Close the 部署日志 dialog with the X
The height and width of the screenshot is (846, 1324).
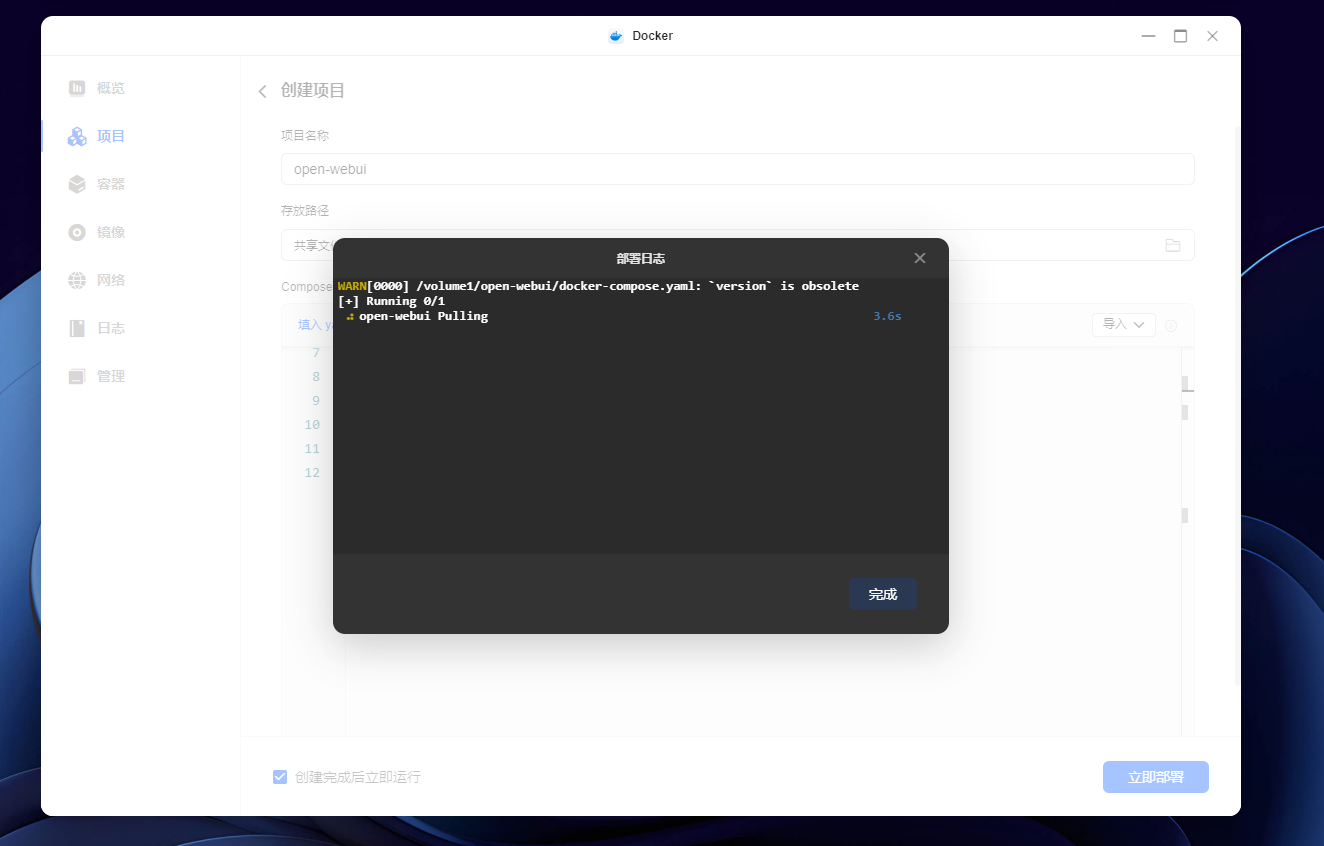(x=920, y=258)
